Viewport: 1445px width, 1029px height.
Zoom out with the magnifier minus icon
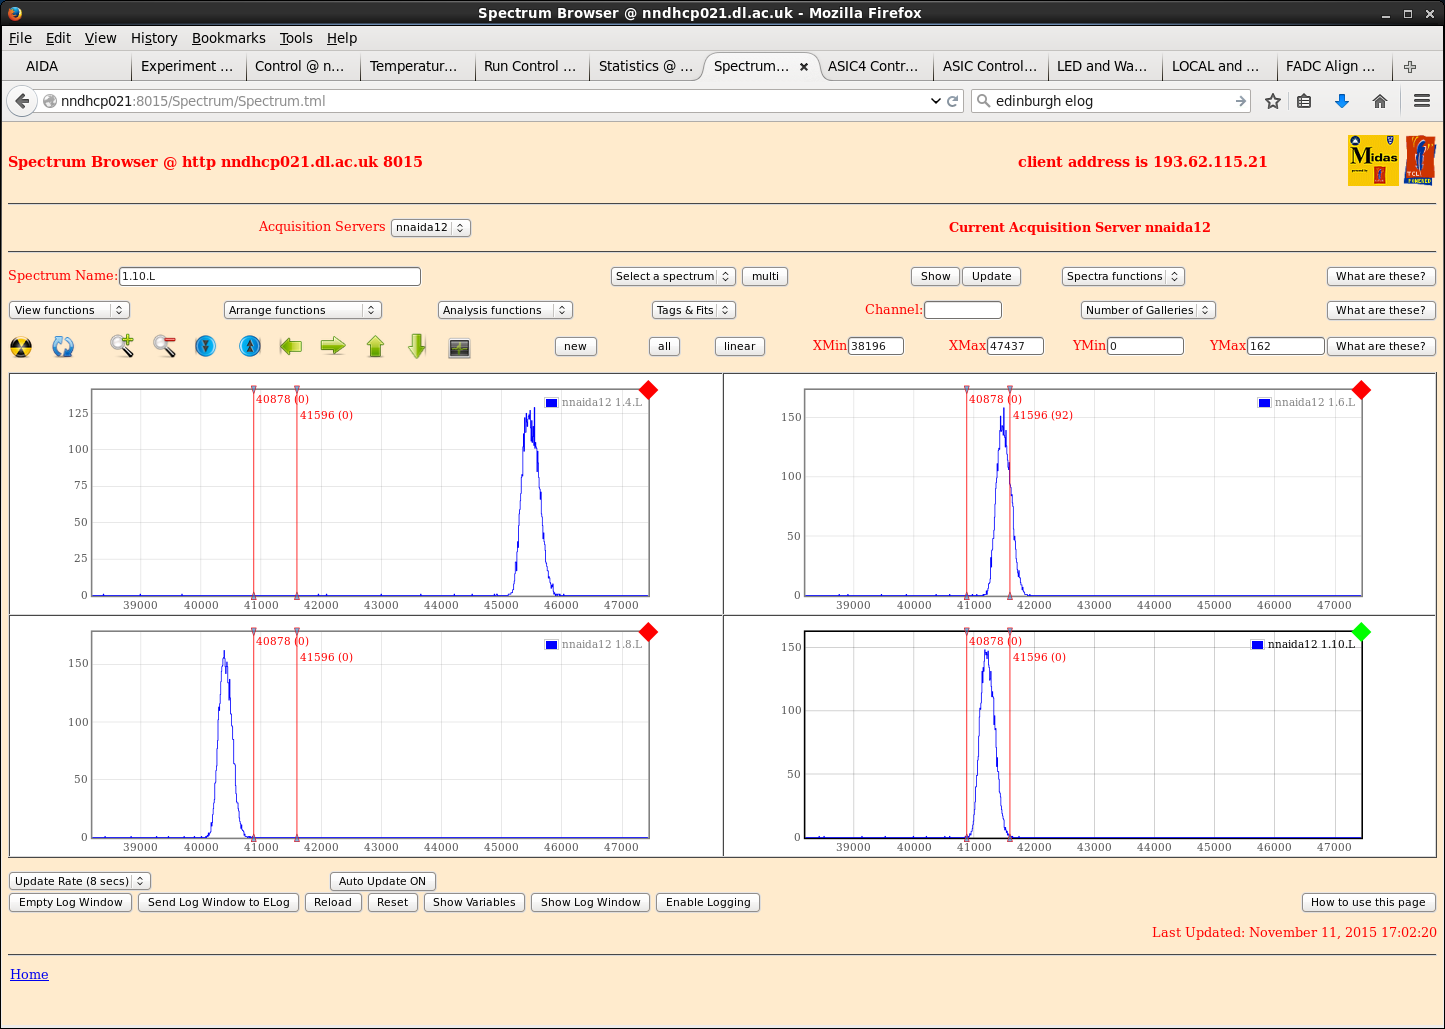[x=165, y=346]
